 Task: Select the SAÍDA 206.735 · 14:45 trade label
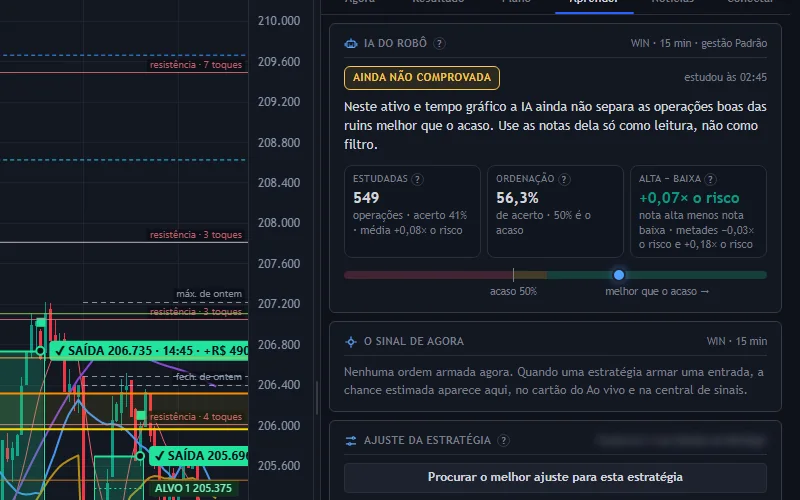(149, 351)
